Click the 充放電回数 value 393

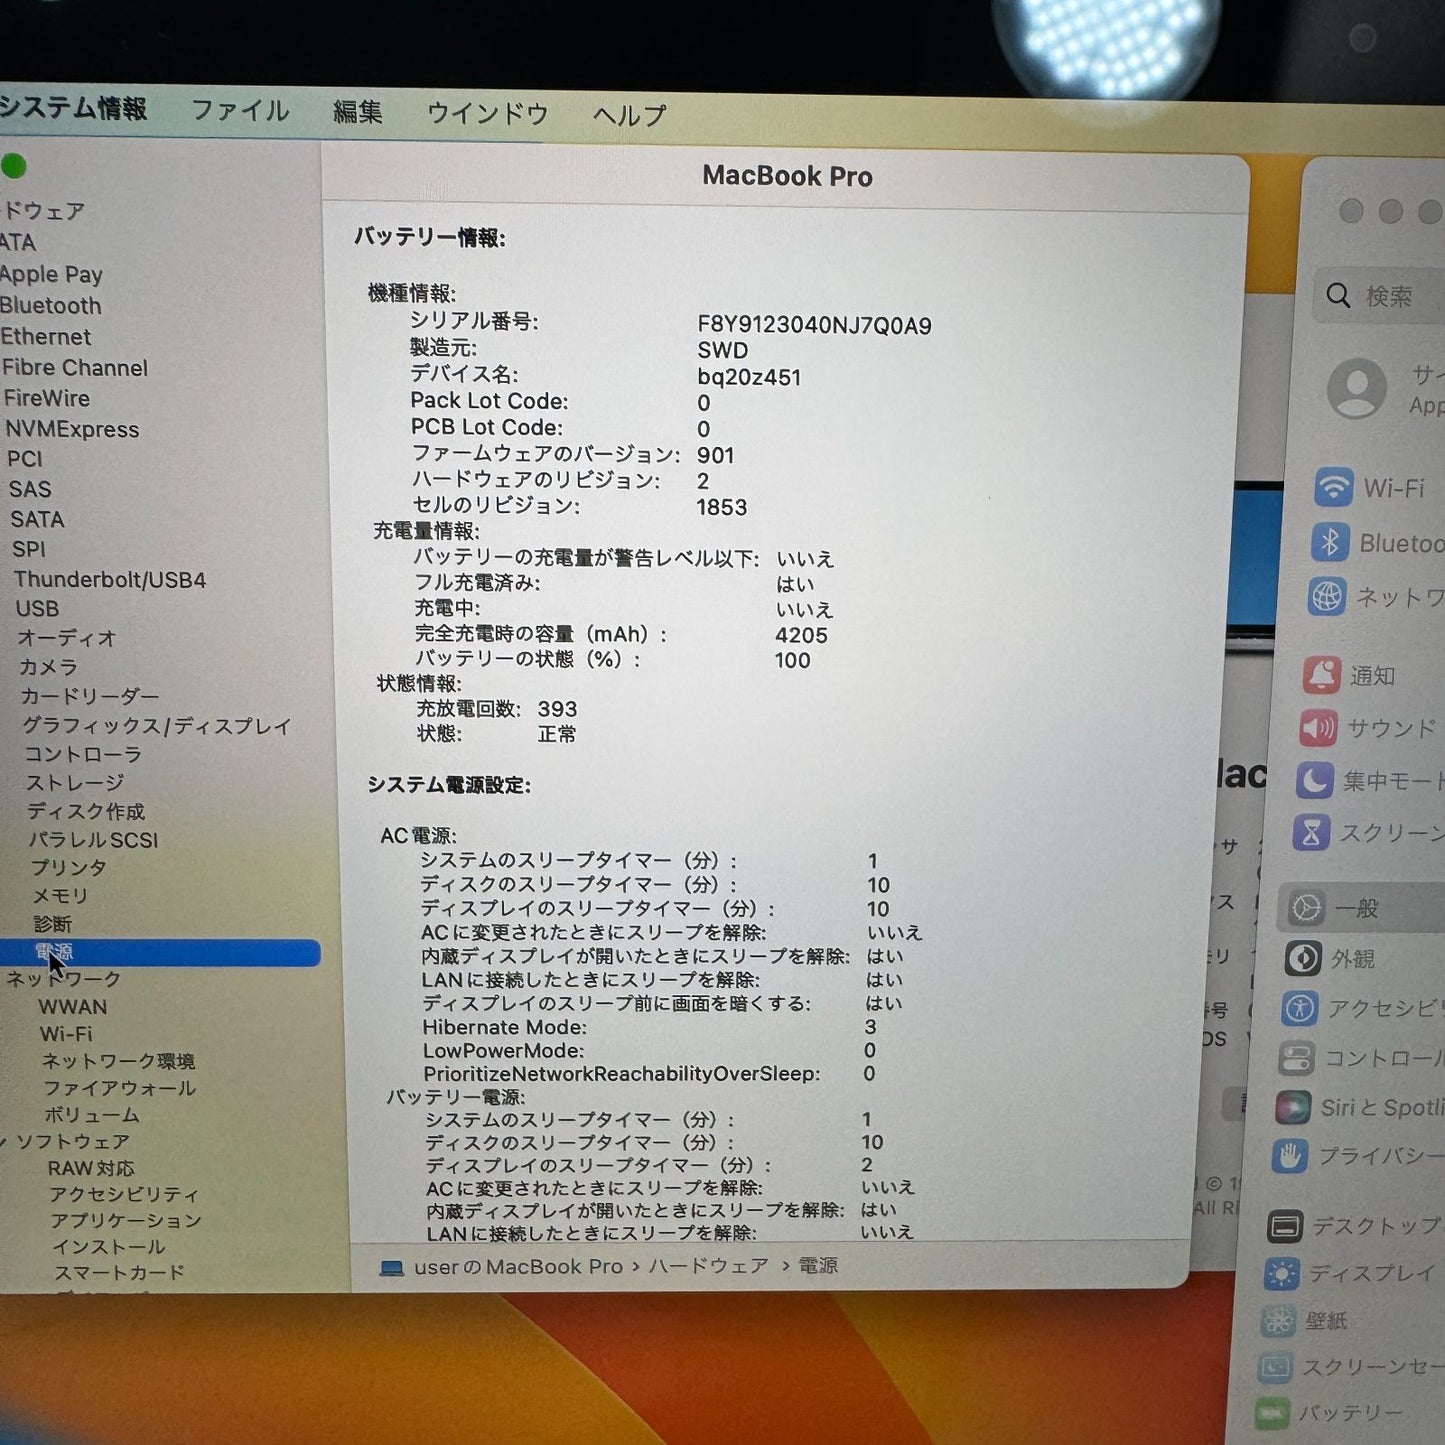pyautogui.click(x=557, y=709)
